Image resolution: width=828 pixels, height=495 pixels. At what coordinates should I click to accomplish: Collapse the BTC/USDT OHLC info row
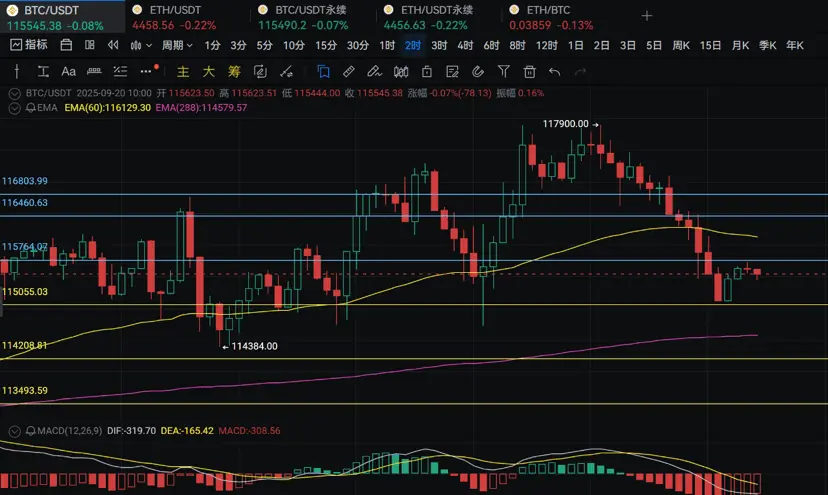[14, 94]
